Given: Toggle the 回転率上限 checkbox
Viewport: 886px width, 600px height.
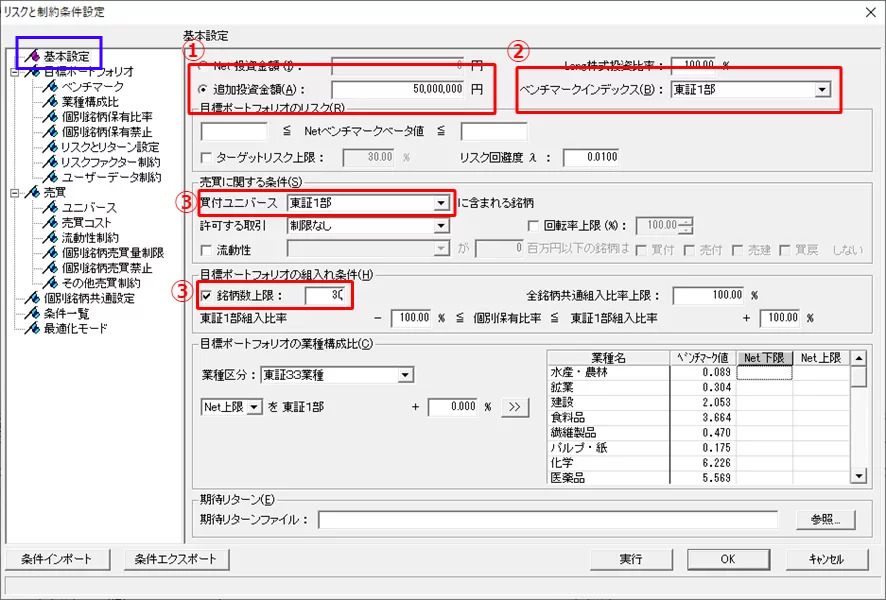Looking at the screenshot, I should [x=533, y=225].
